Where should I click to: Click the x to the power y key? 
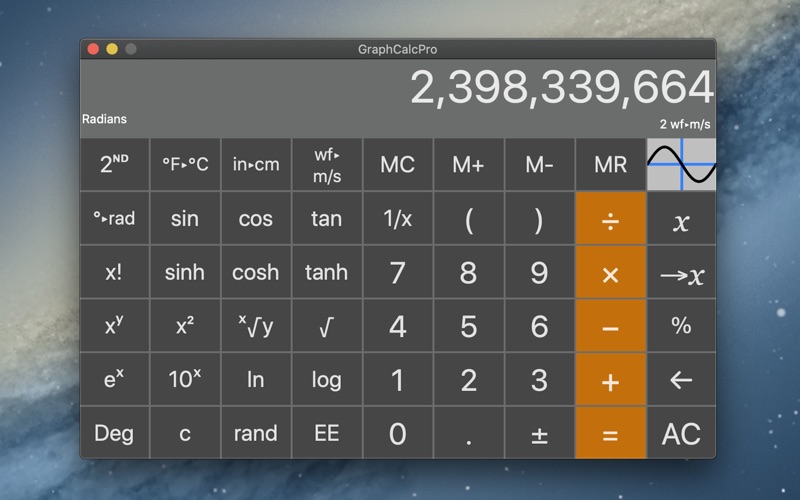(114, 326)
